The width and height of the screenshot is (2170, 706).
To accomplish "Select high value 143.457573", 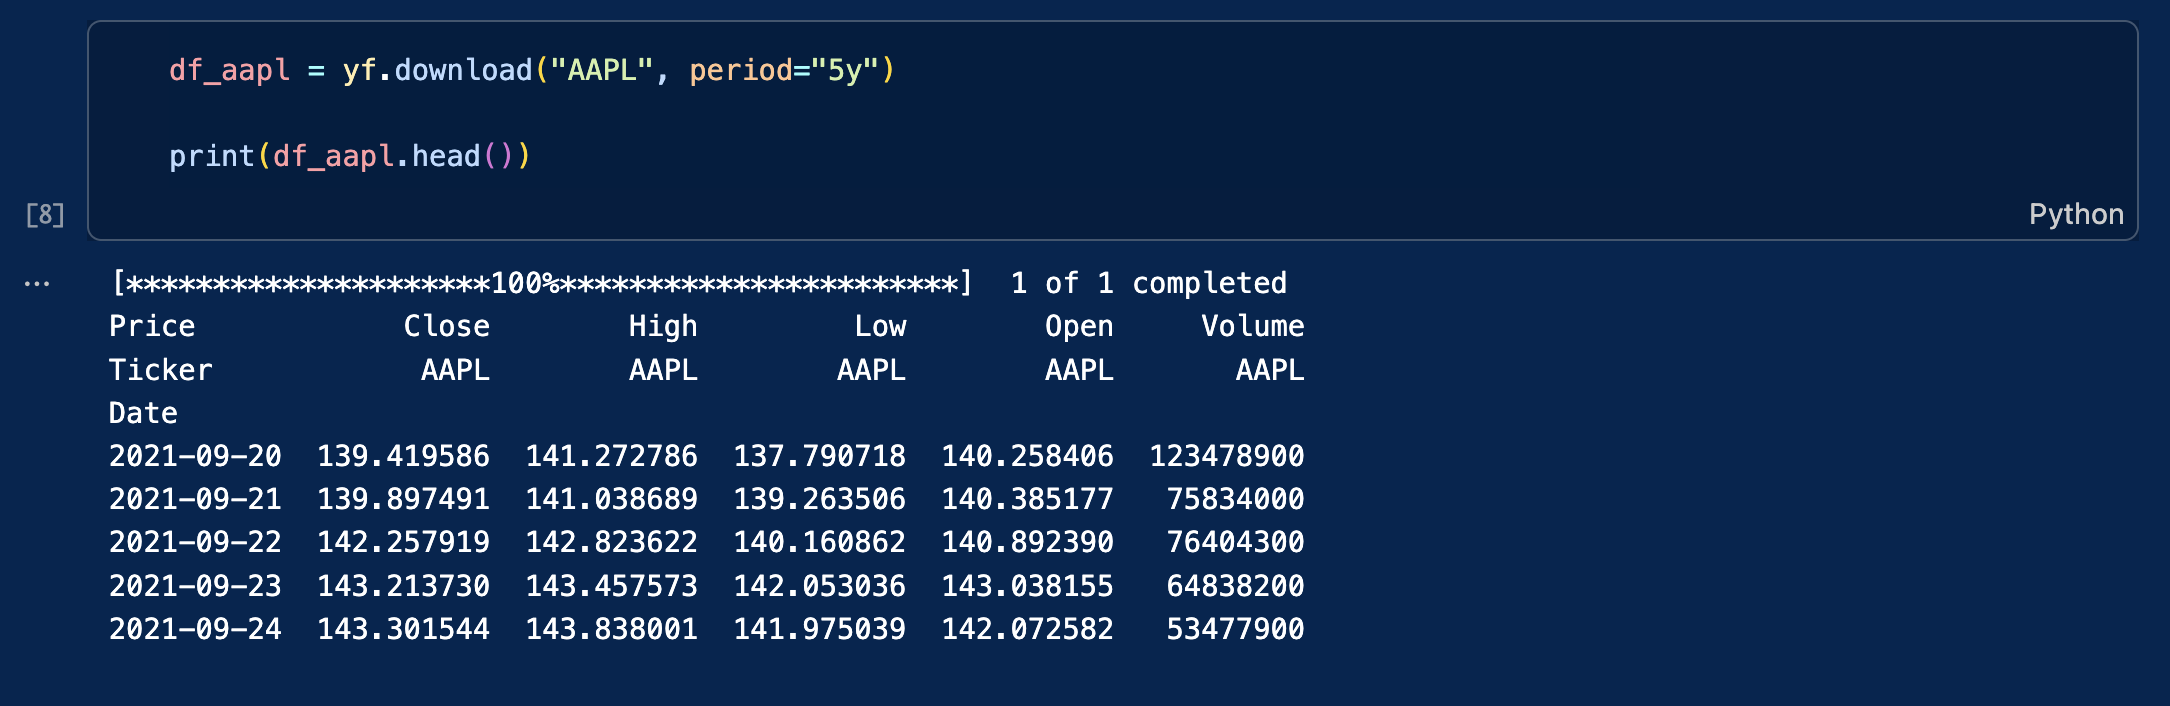I will [611, 586].
